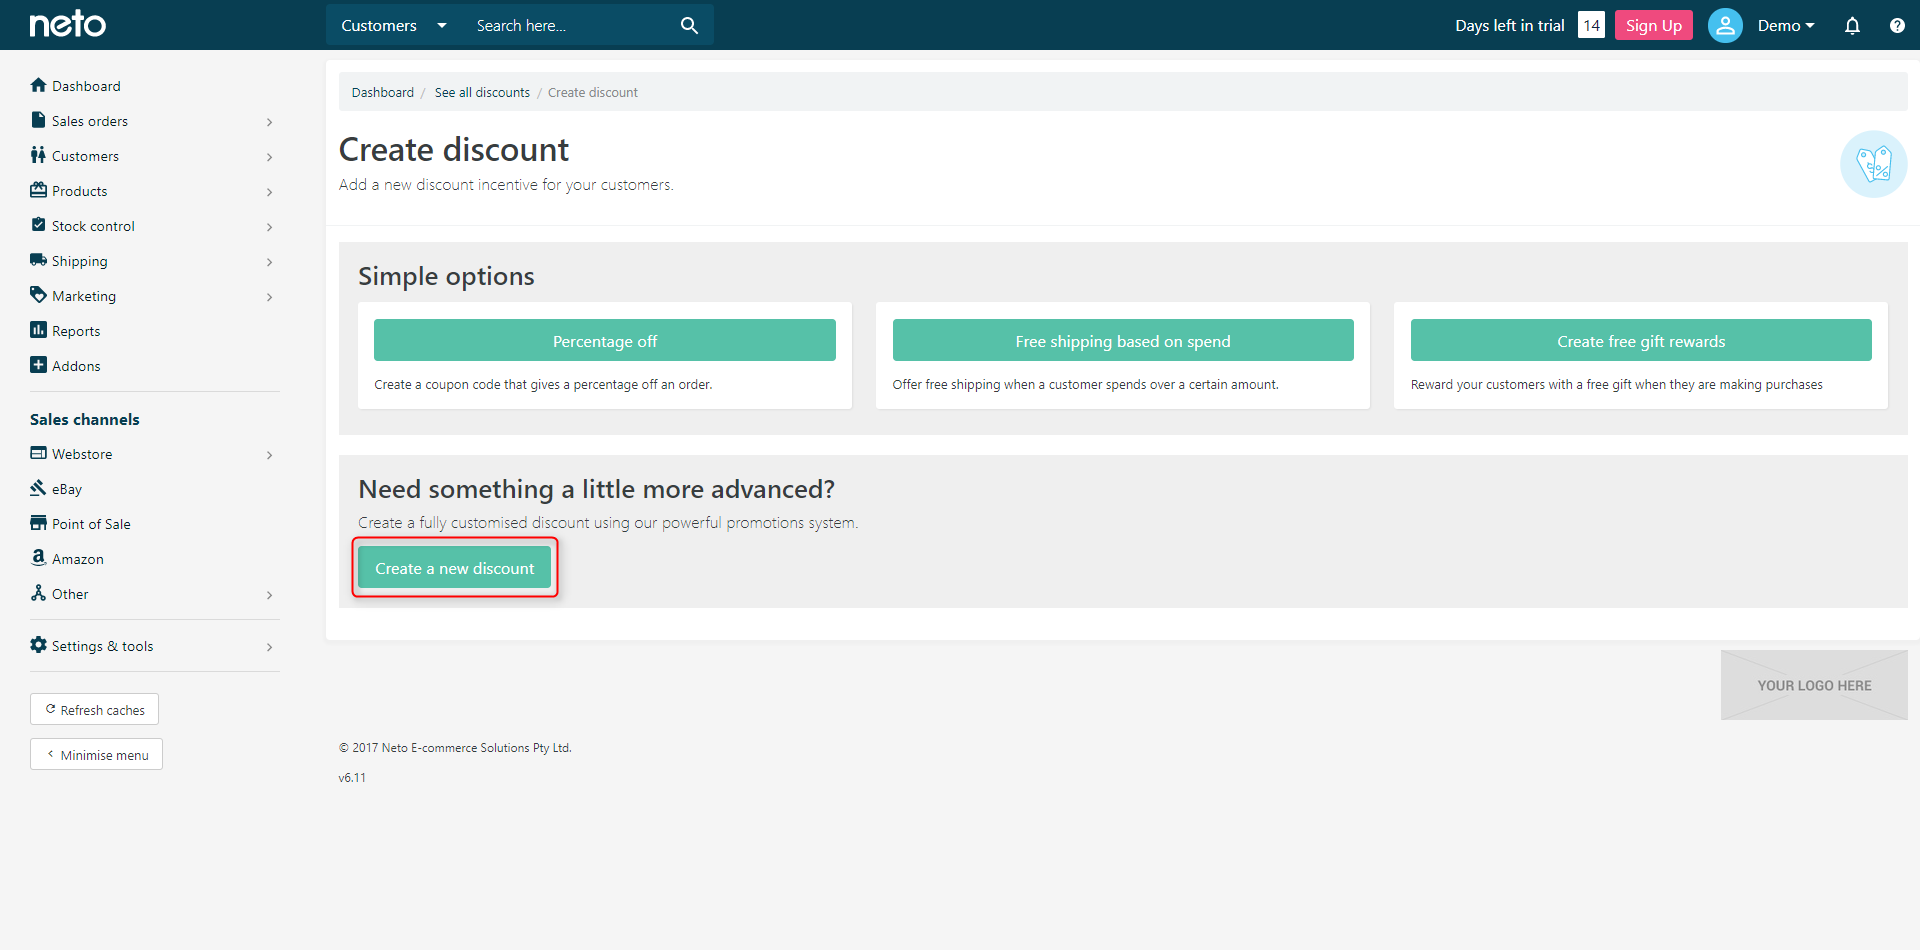1920x950 pixels.
Task: Click Minimise menu button
Action: [97, 754]
